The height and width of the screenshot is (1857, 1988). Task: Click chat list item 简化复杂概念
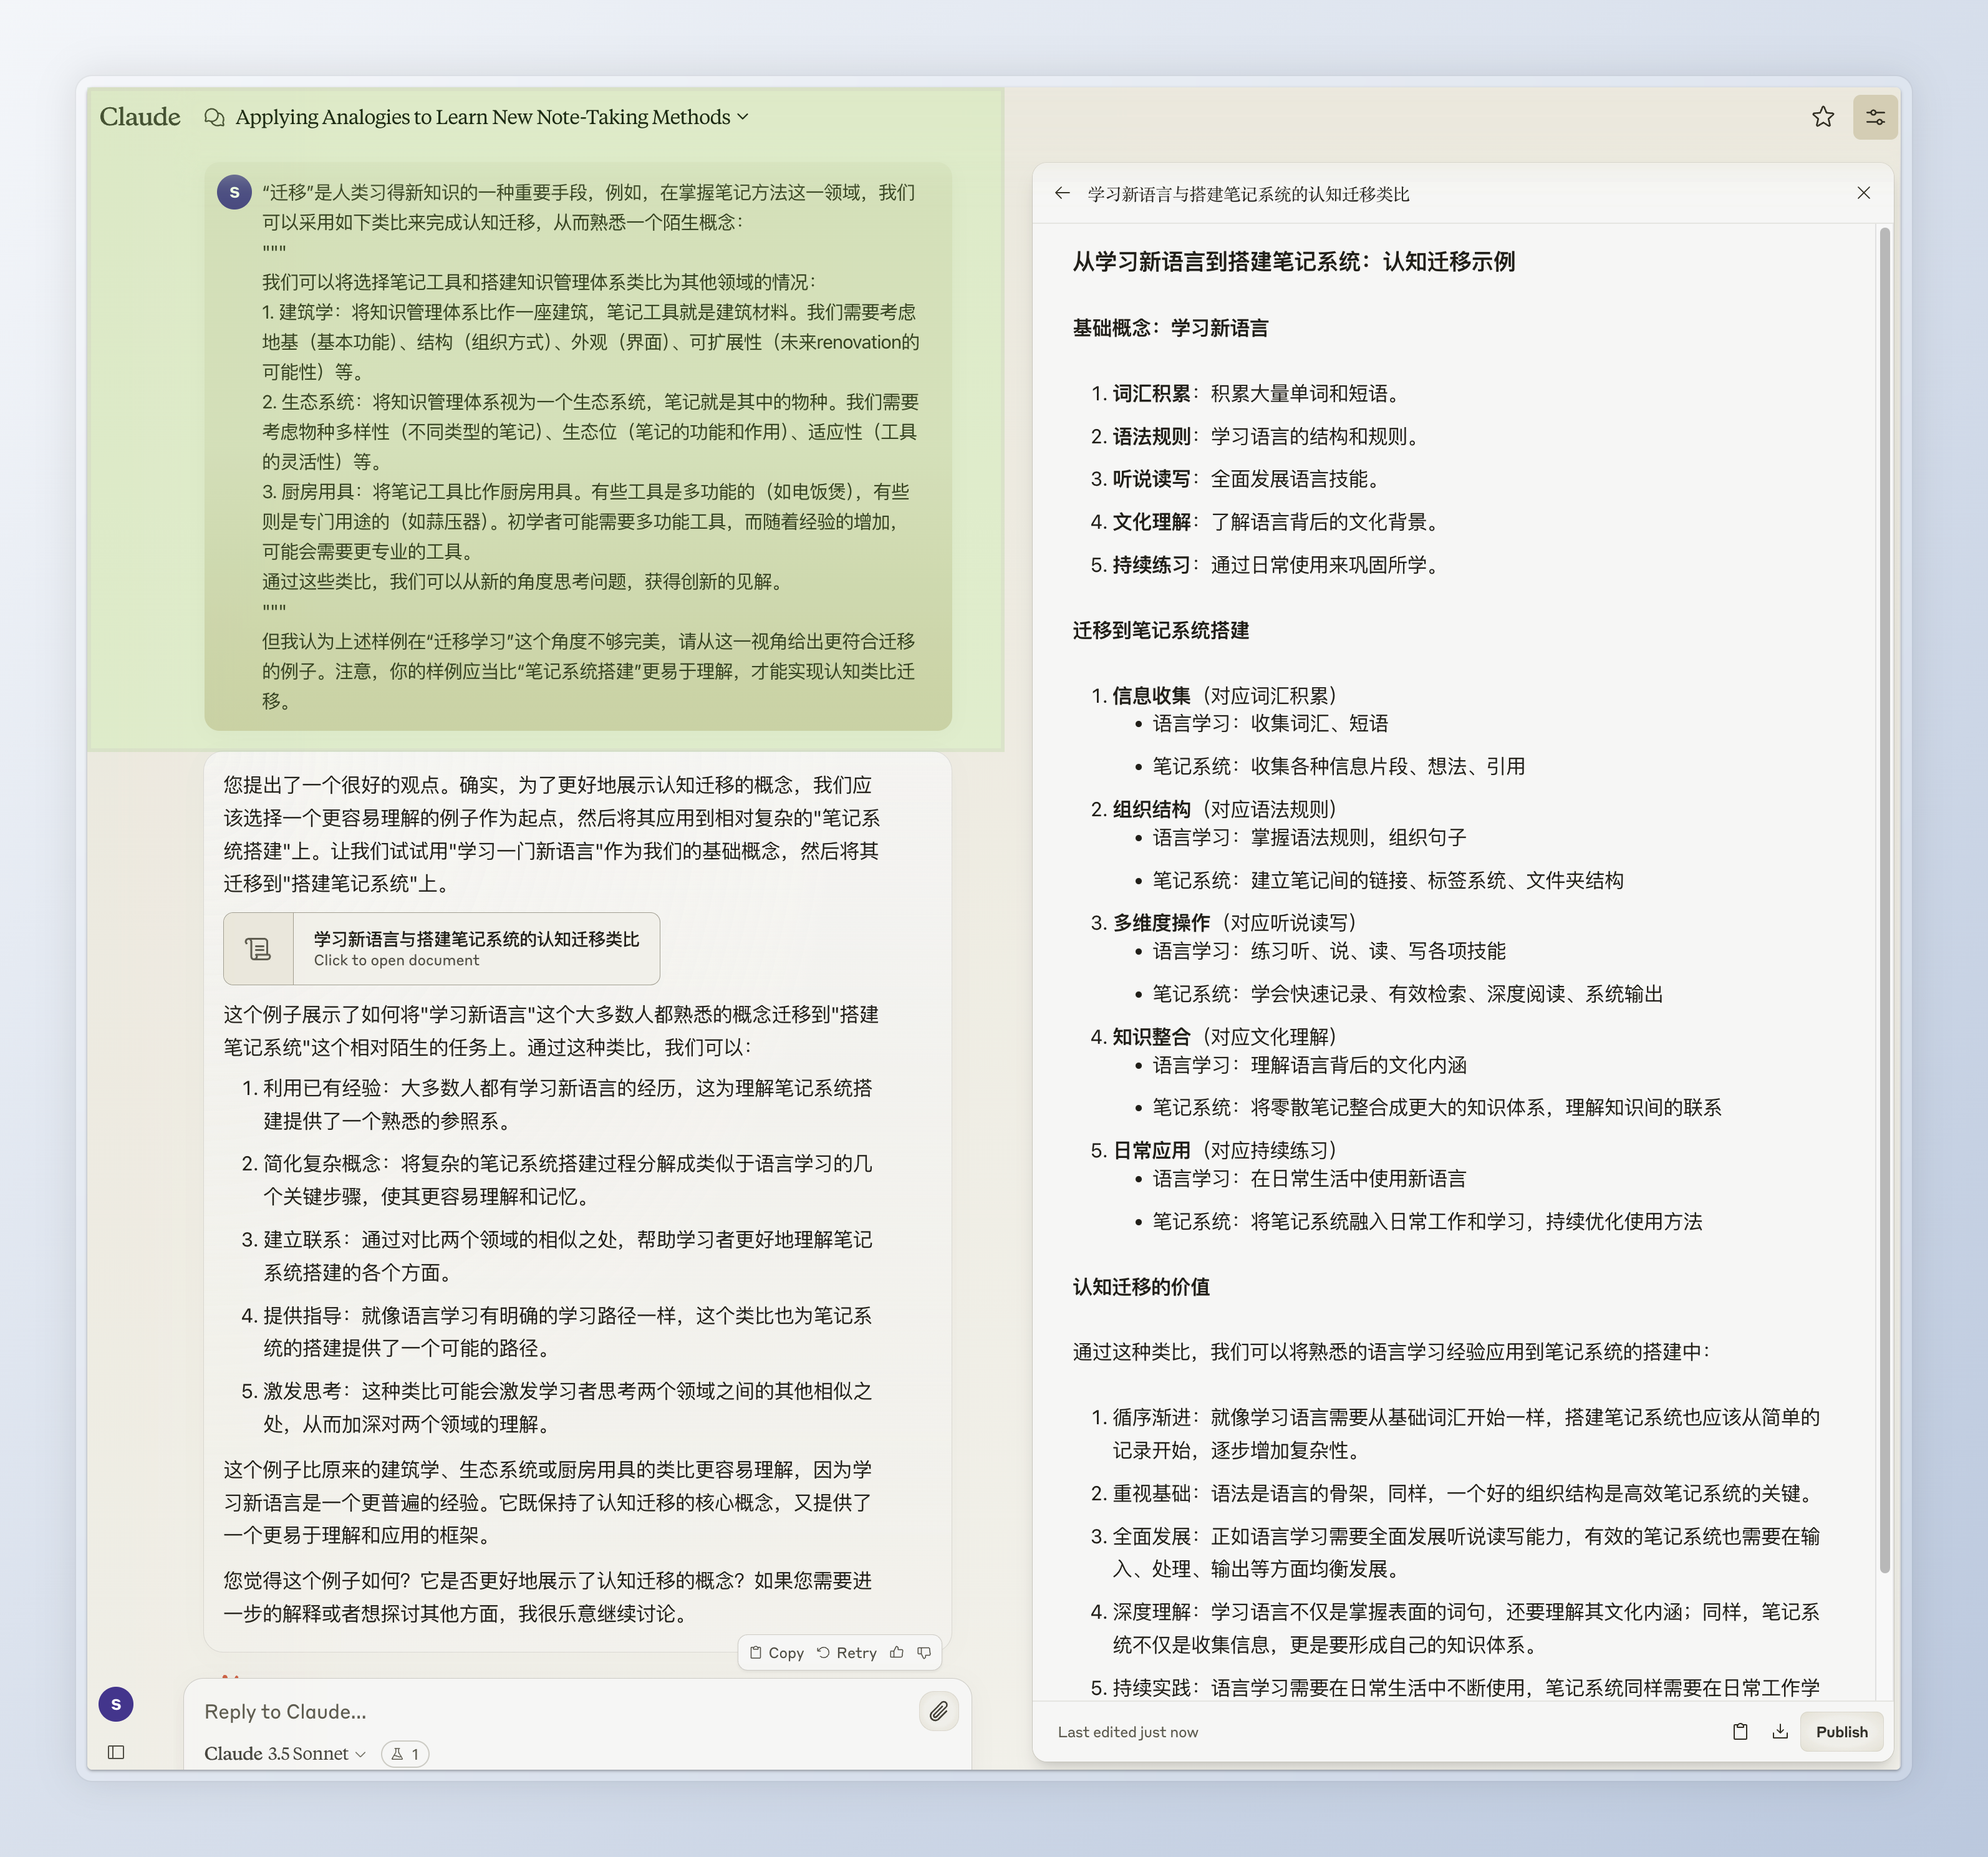click(558, 1180)
